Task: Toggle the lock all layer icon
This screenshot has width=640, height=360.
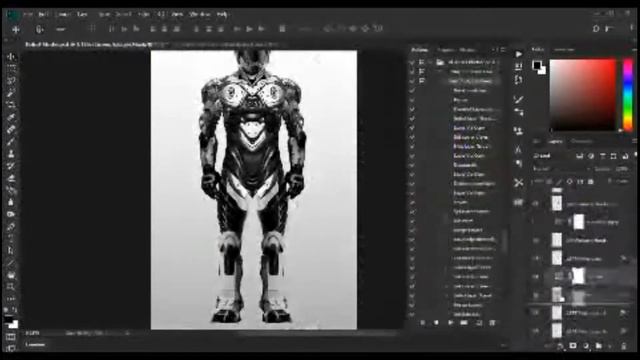Action: [591, 182]
